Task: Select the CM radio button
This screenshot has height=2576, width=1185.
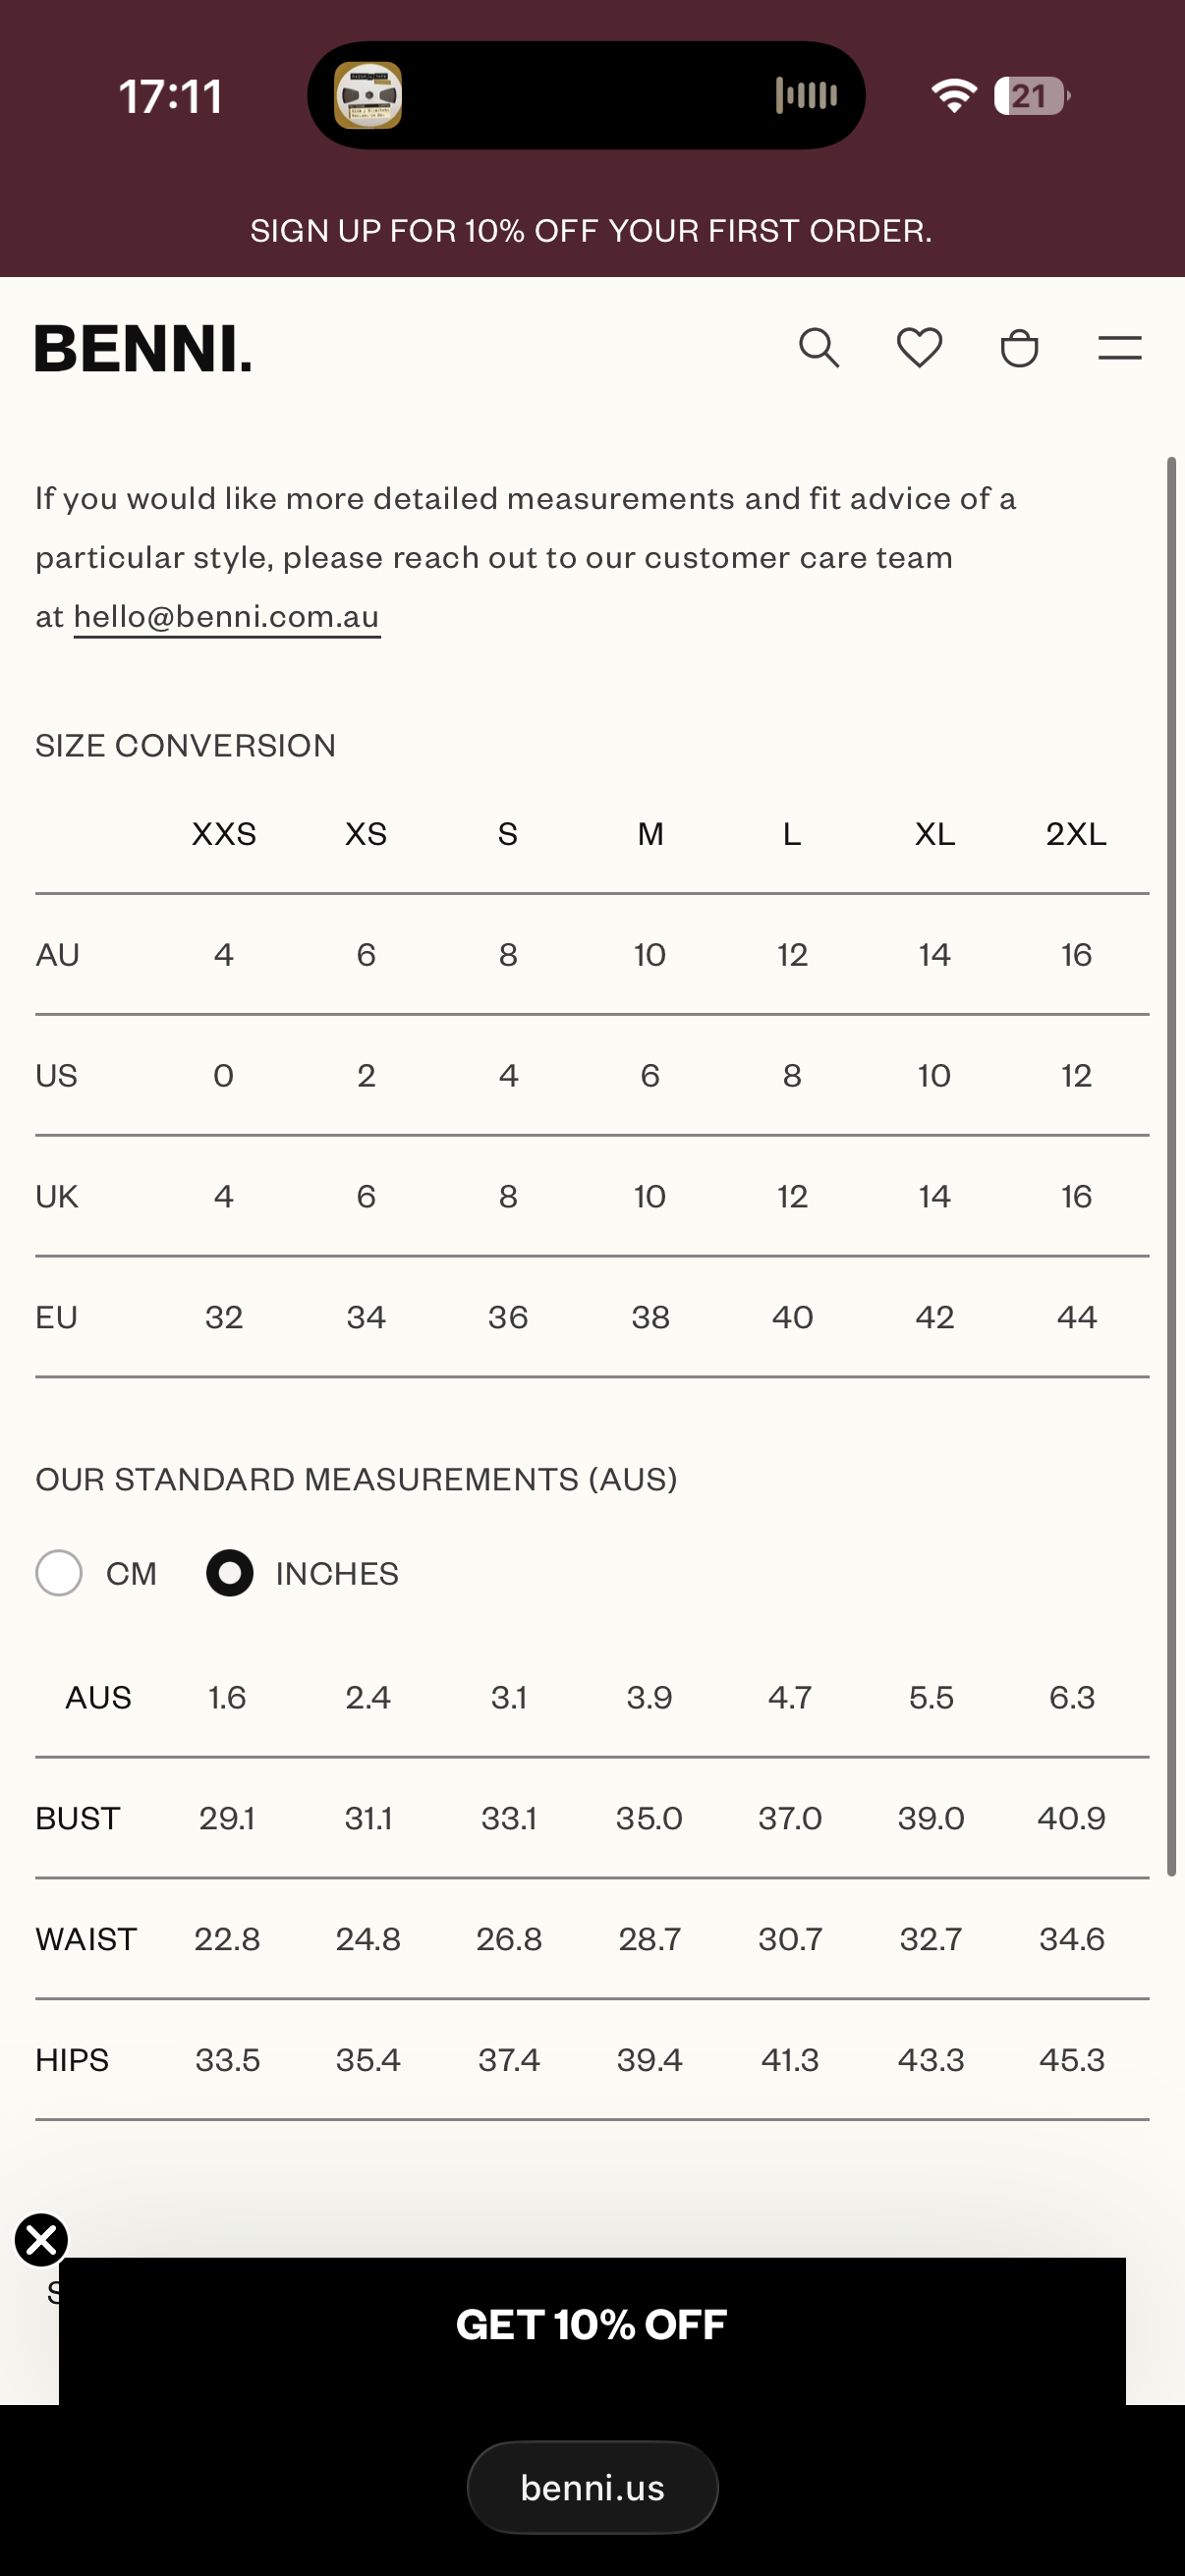Action: pyautogui.click(x=59, y=1573)
